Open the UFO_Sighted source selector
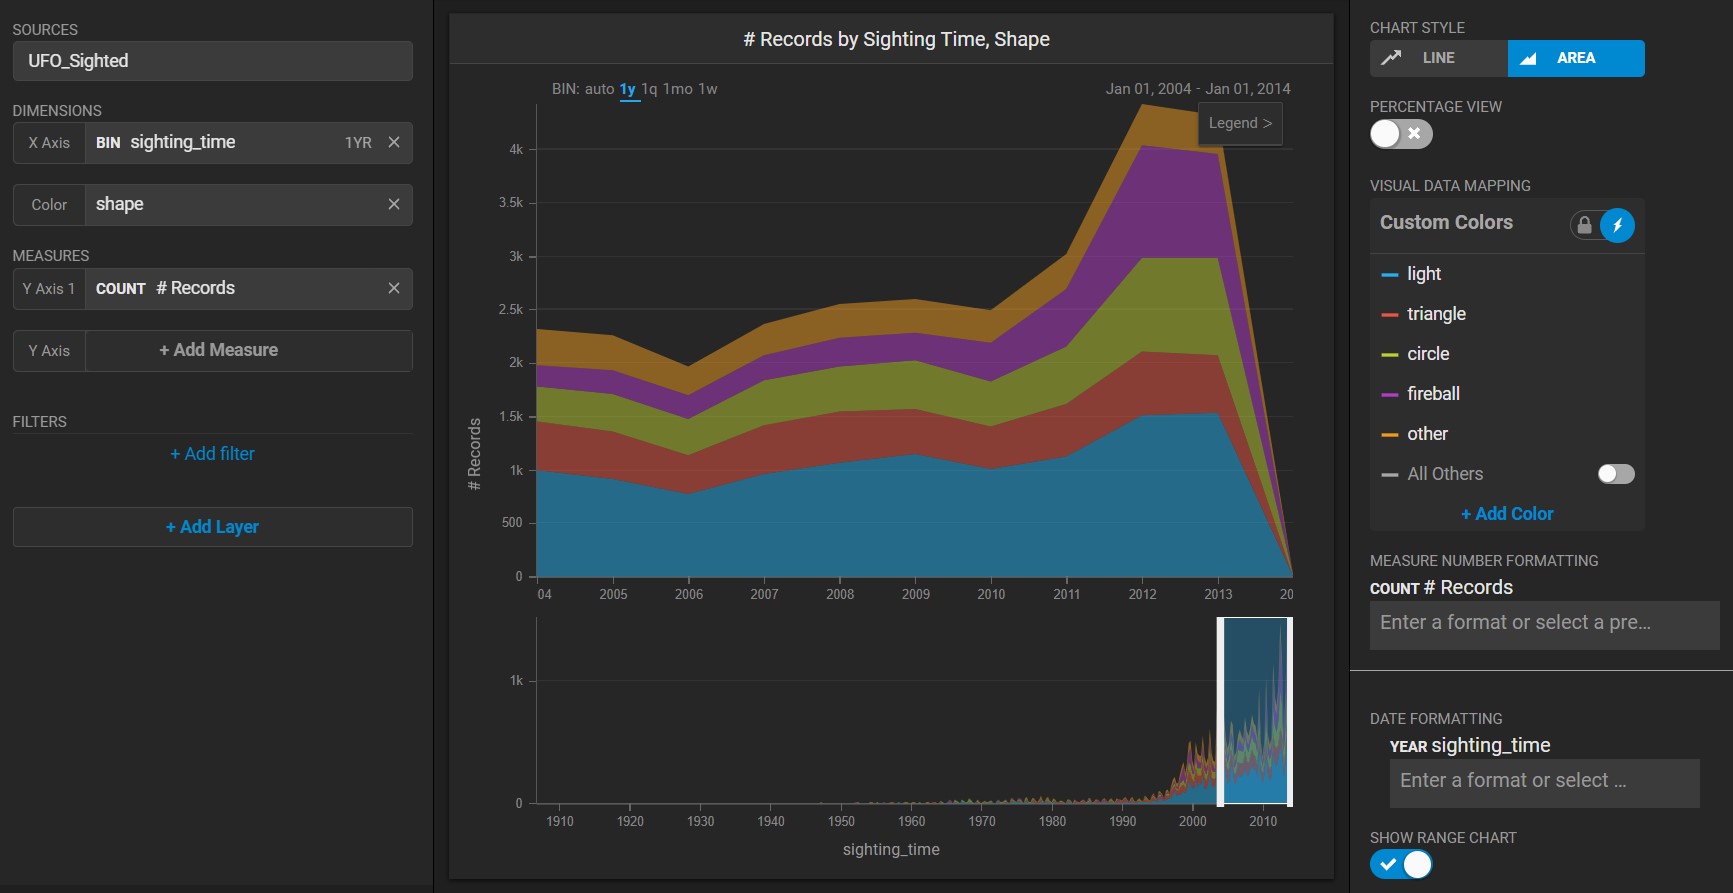The image size is (1733, 893). click(212, 61)
